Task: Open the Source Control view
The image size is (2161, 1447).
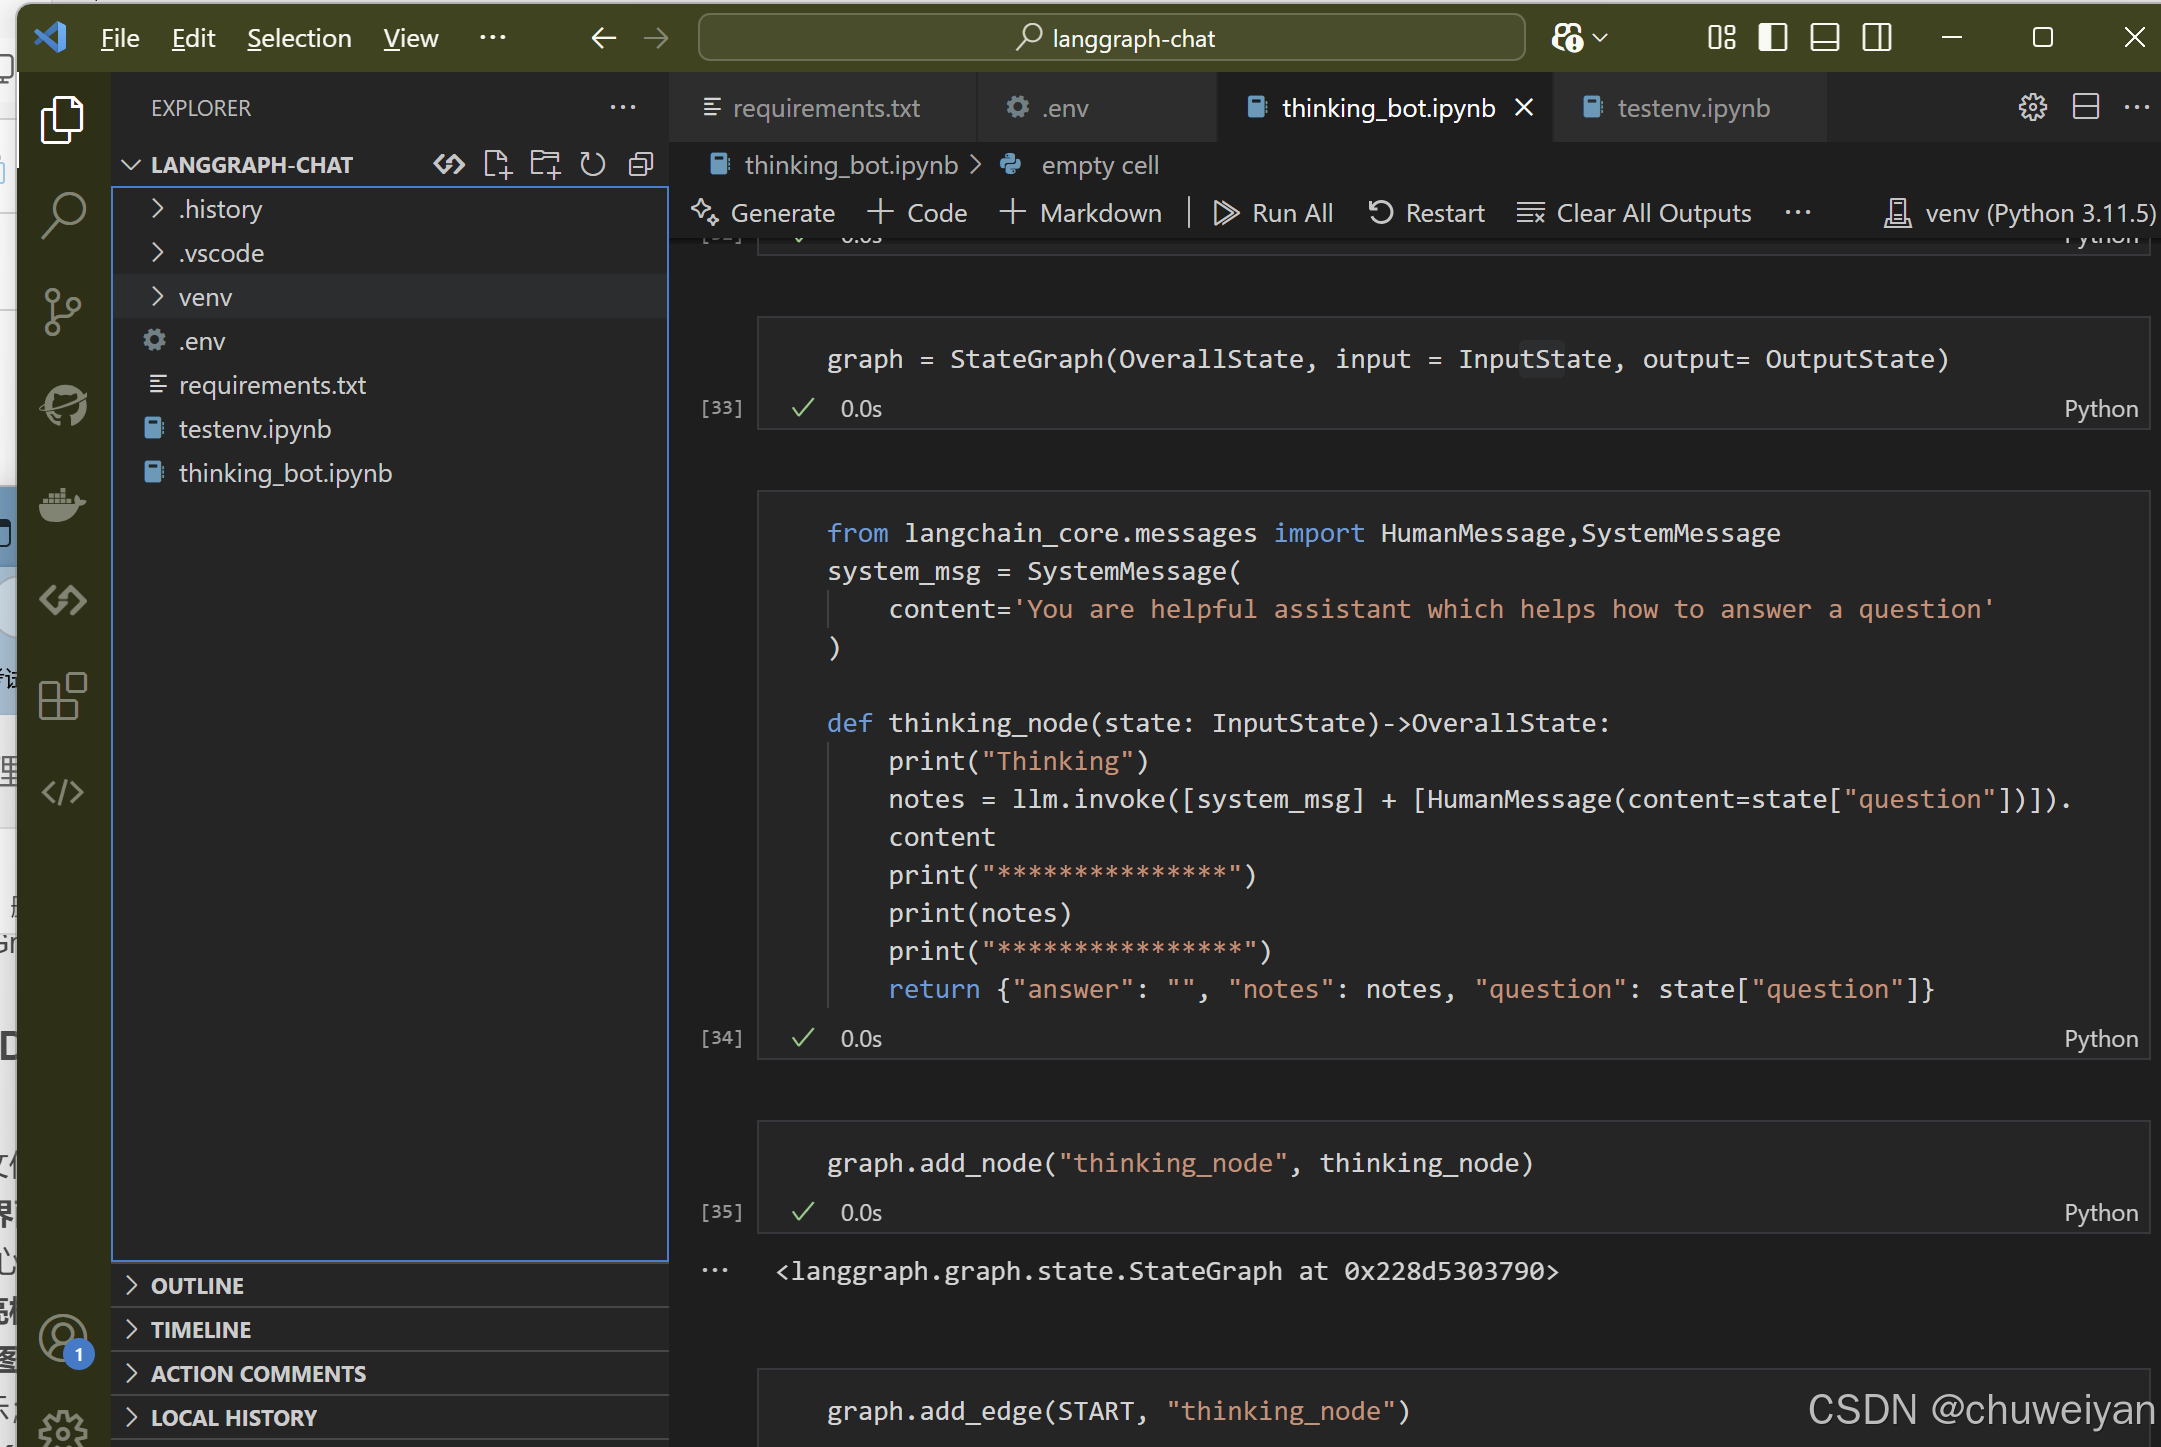Action: (63, 311)
